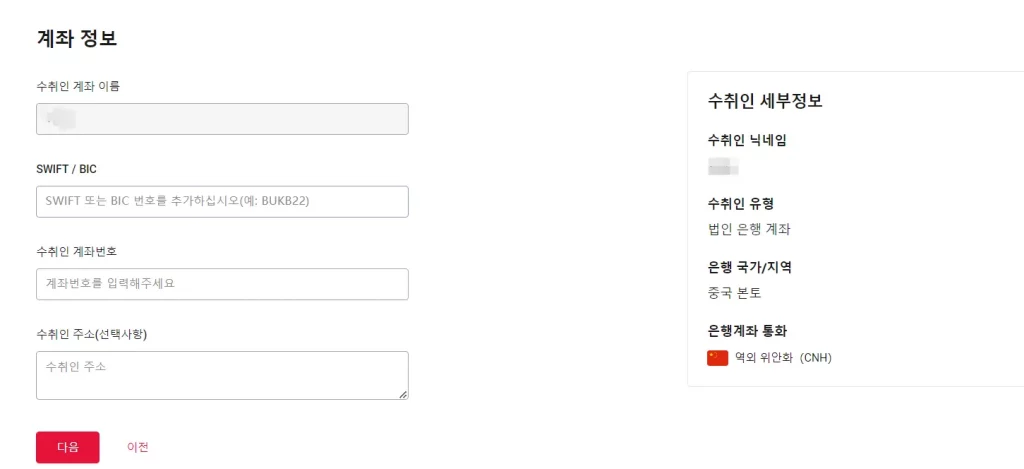Screen dimensions: 1024x469
Task: Click the red 다음 button
Action: 68,447
